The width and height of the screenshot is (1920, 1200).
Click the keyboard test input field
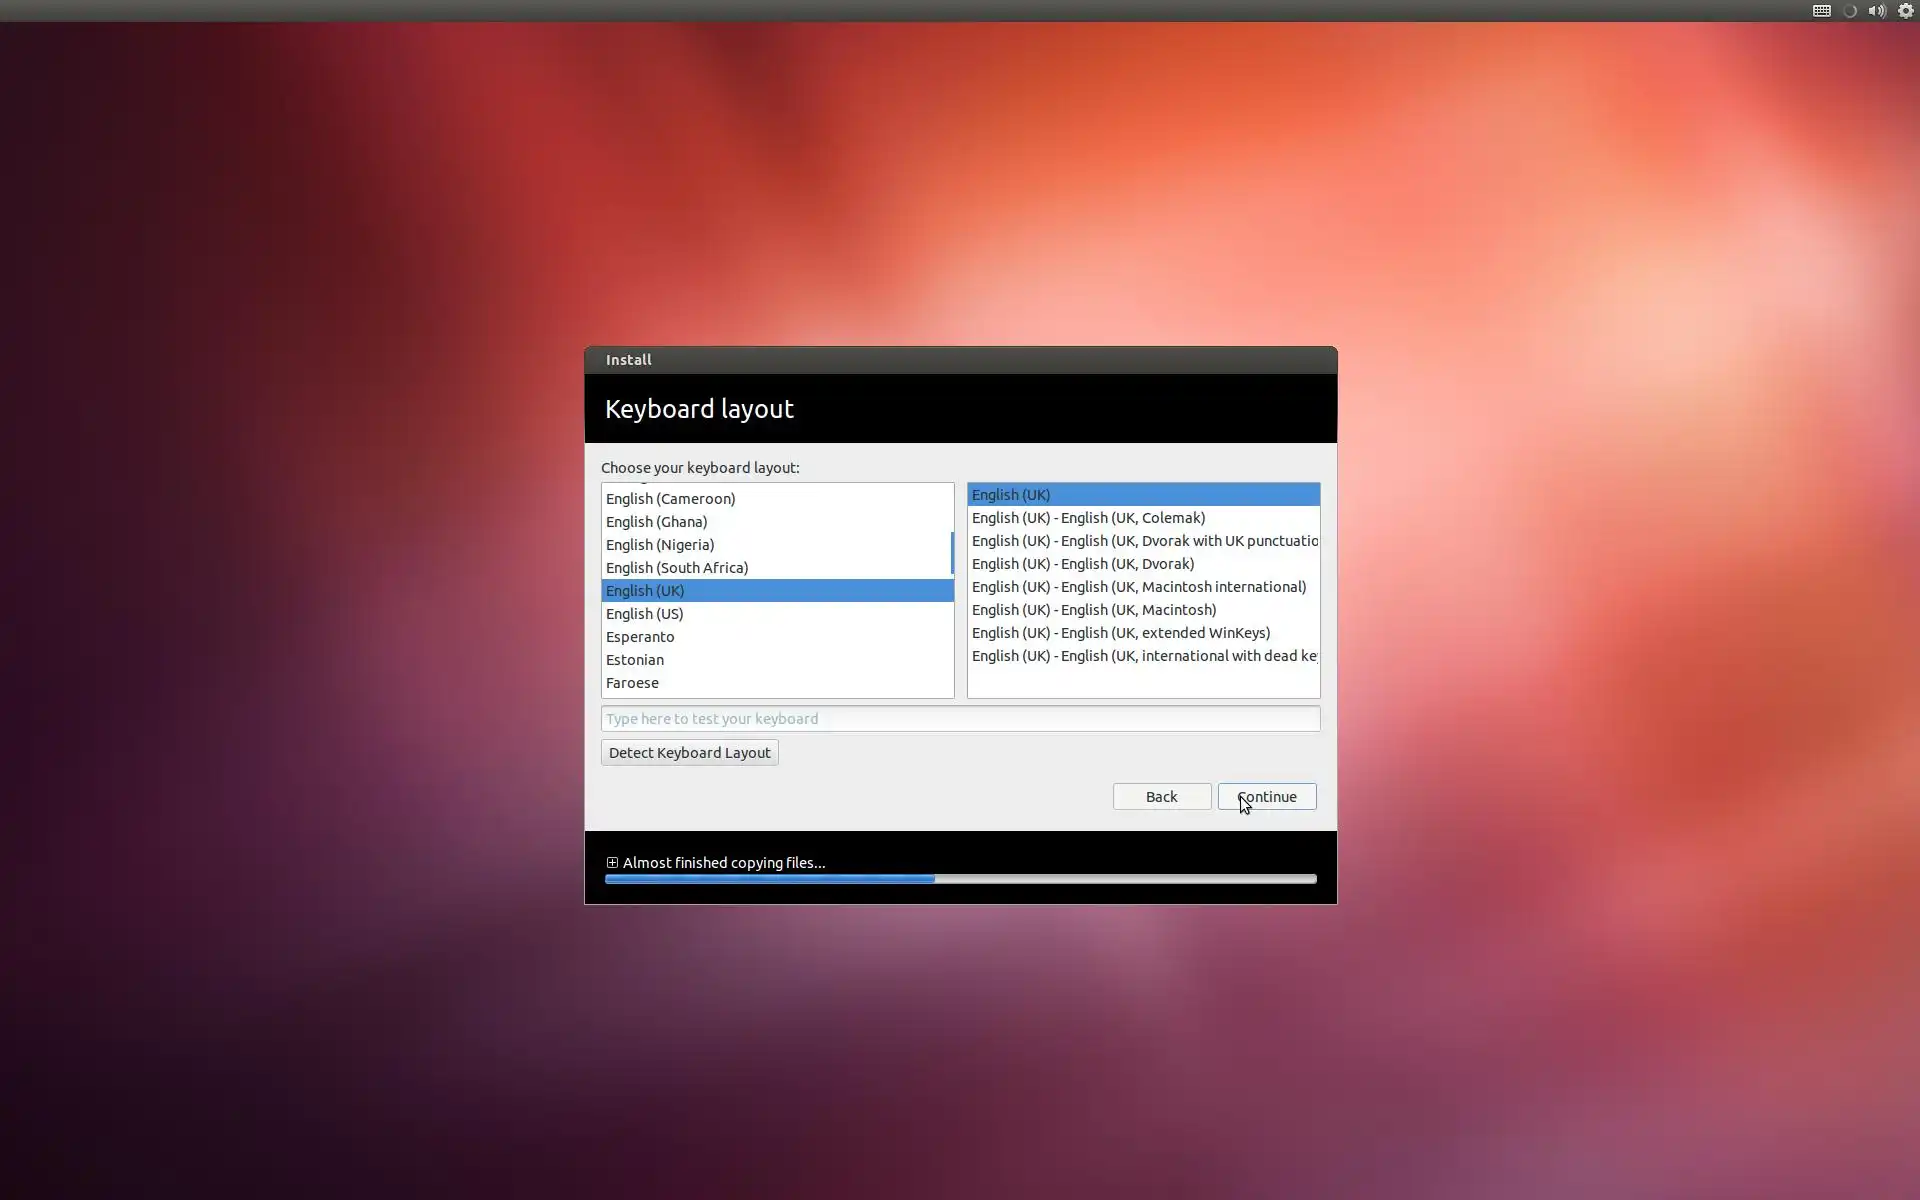(959, 718)
